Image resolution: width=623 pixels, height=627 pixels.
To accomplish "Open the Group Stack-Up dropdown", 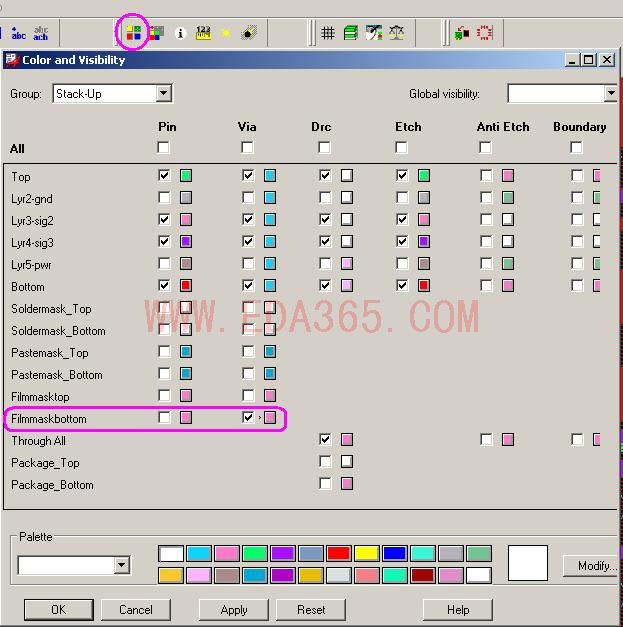I will point(163,94).
